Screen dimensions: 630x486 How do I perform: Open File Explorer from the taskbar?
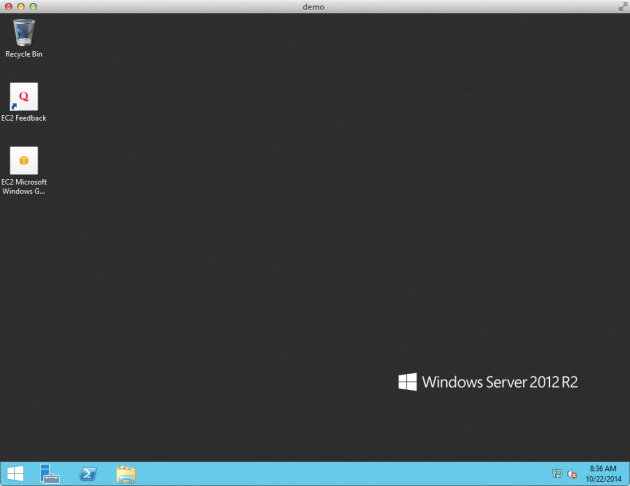(126, 474)
